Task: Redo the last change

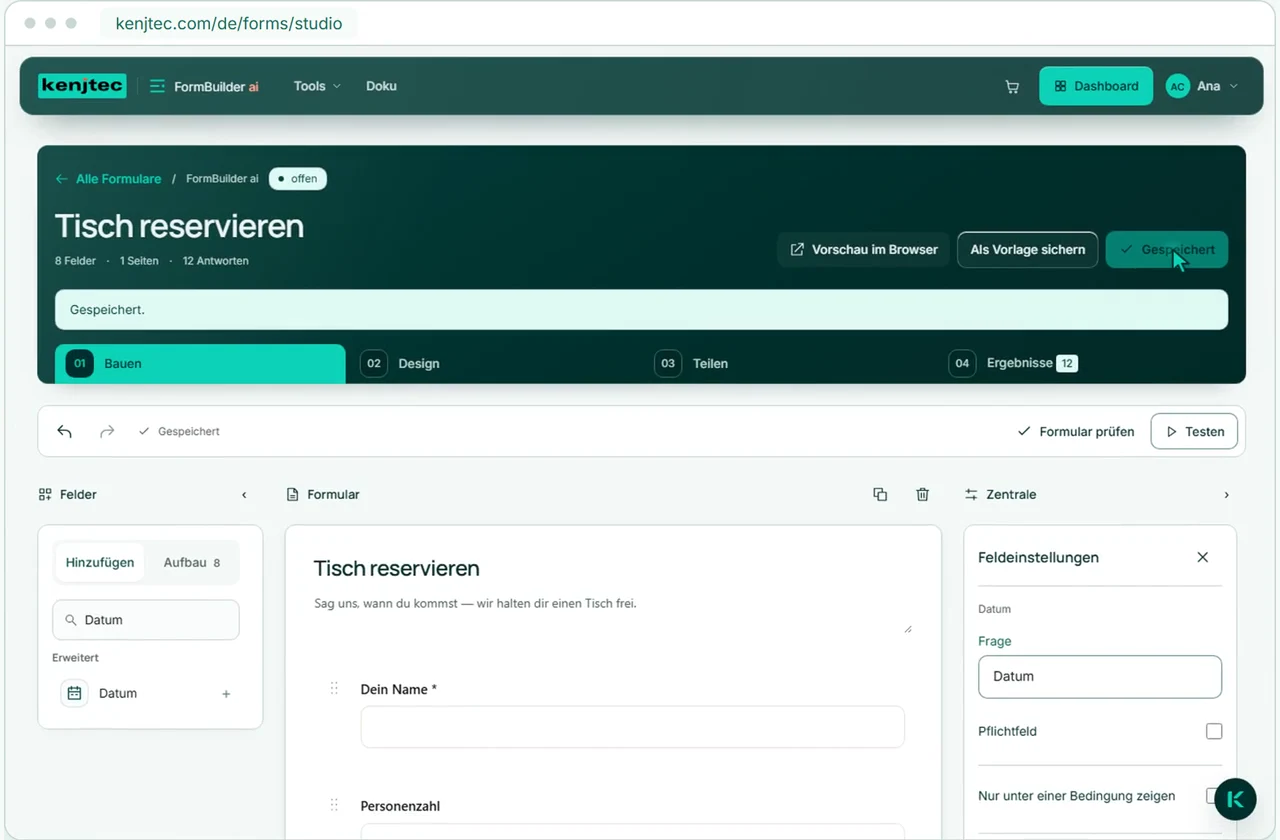Action: click(x=107, y=431)
